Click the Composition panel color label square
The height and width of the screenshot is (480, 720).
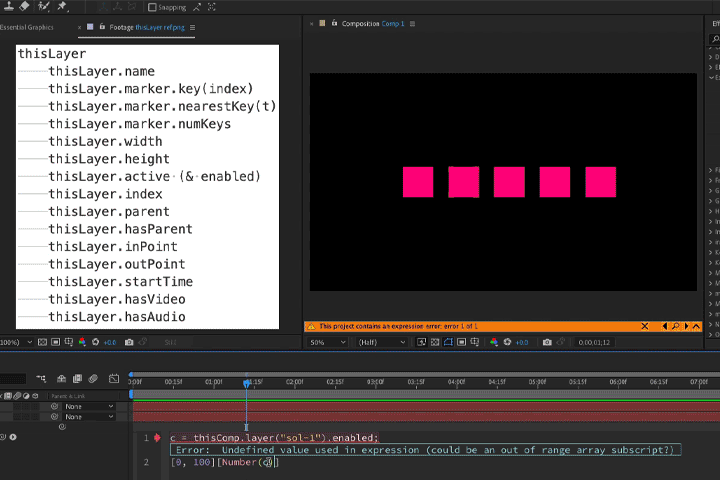coord(322,23)
